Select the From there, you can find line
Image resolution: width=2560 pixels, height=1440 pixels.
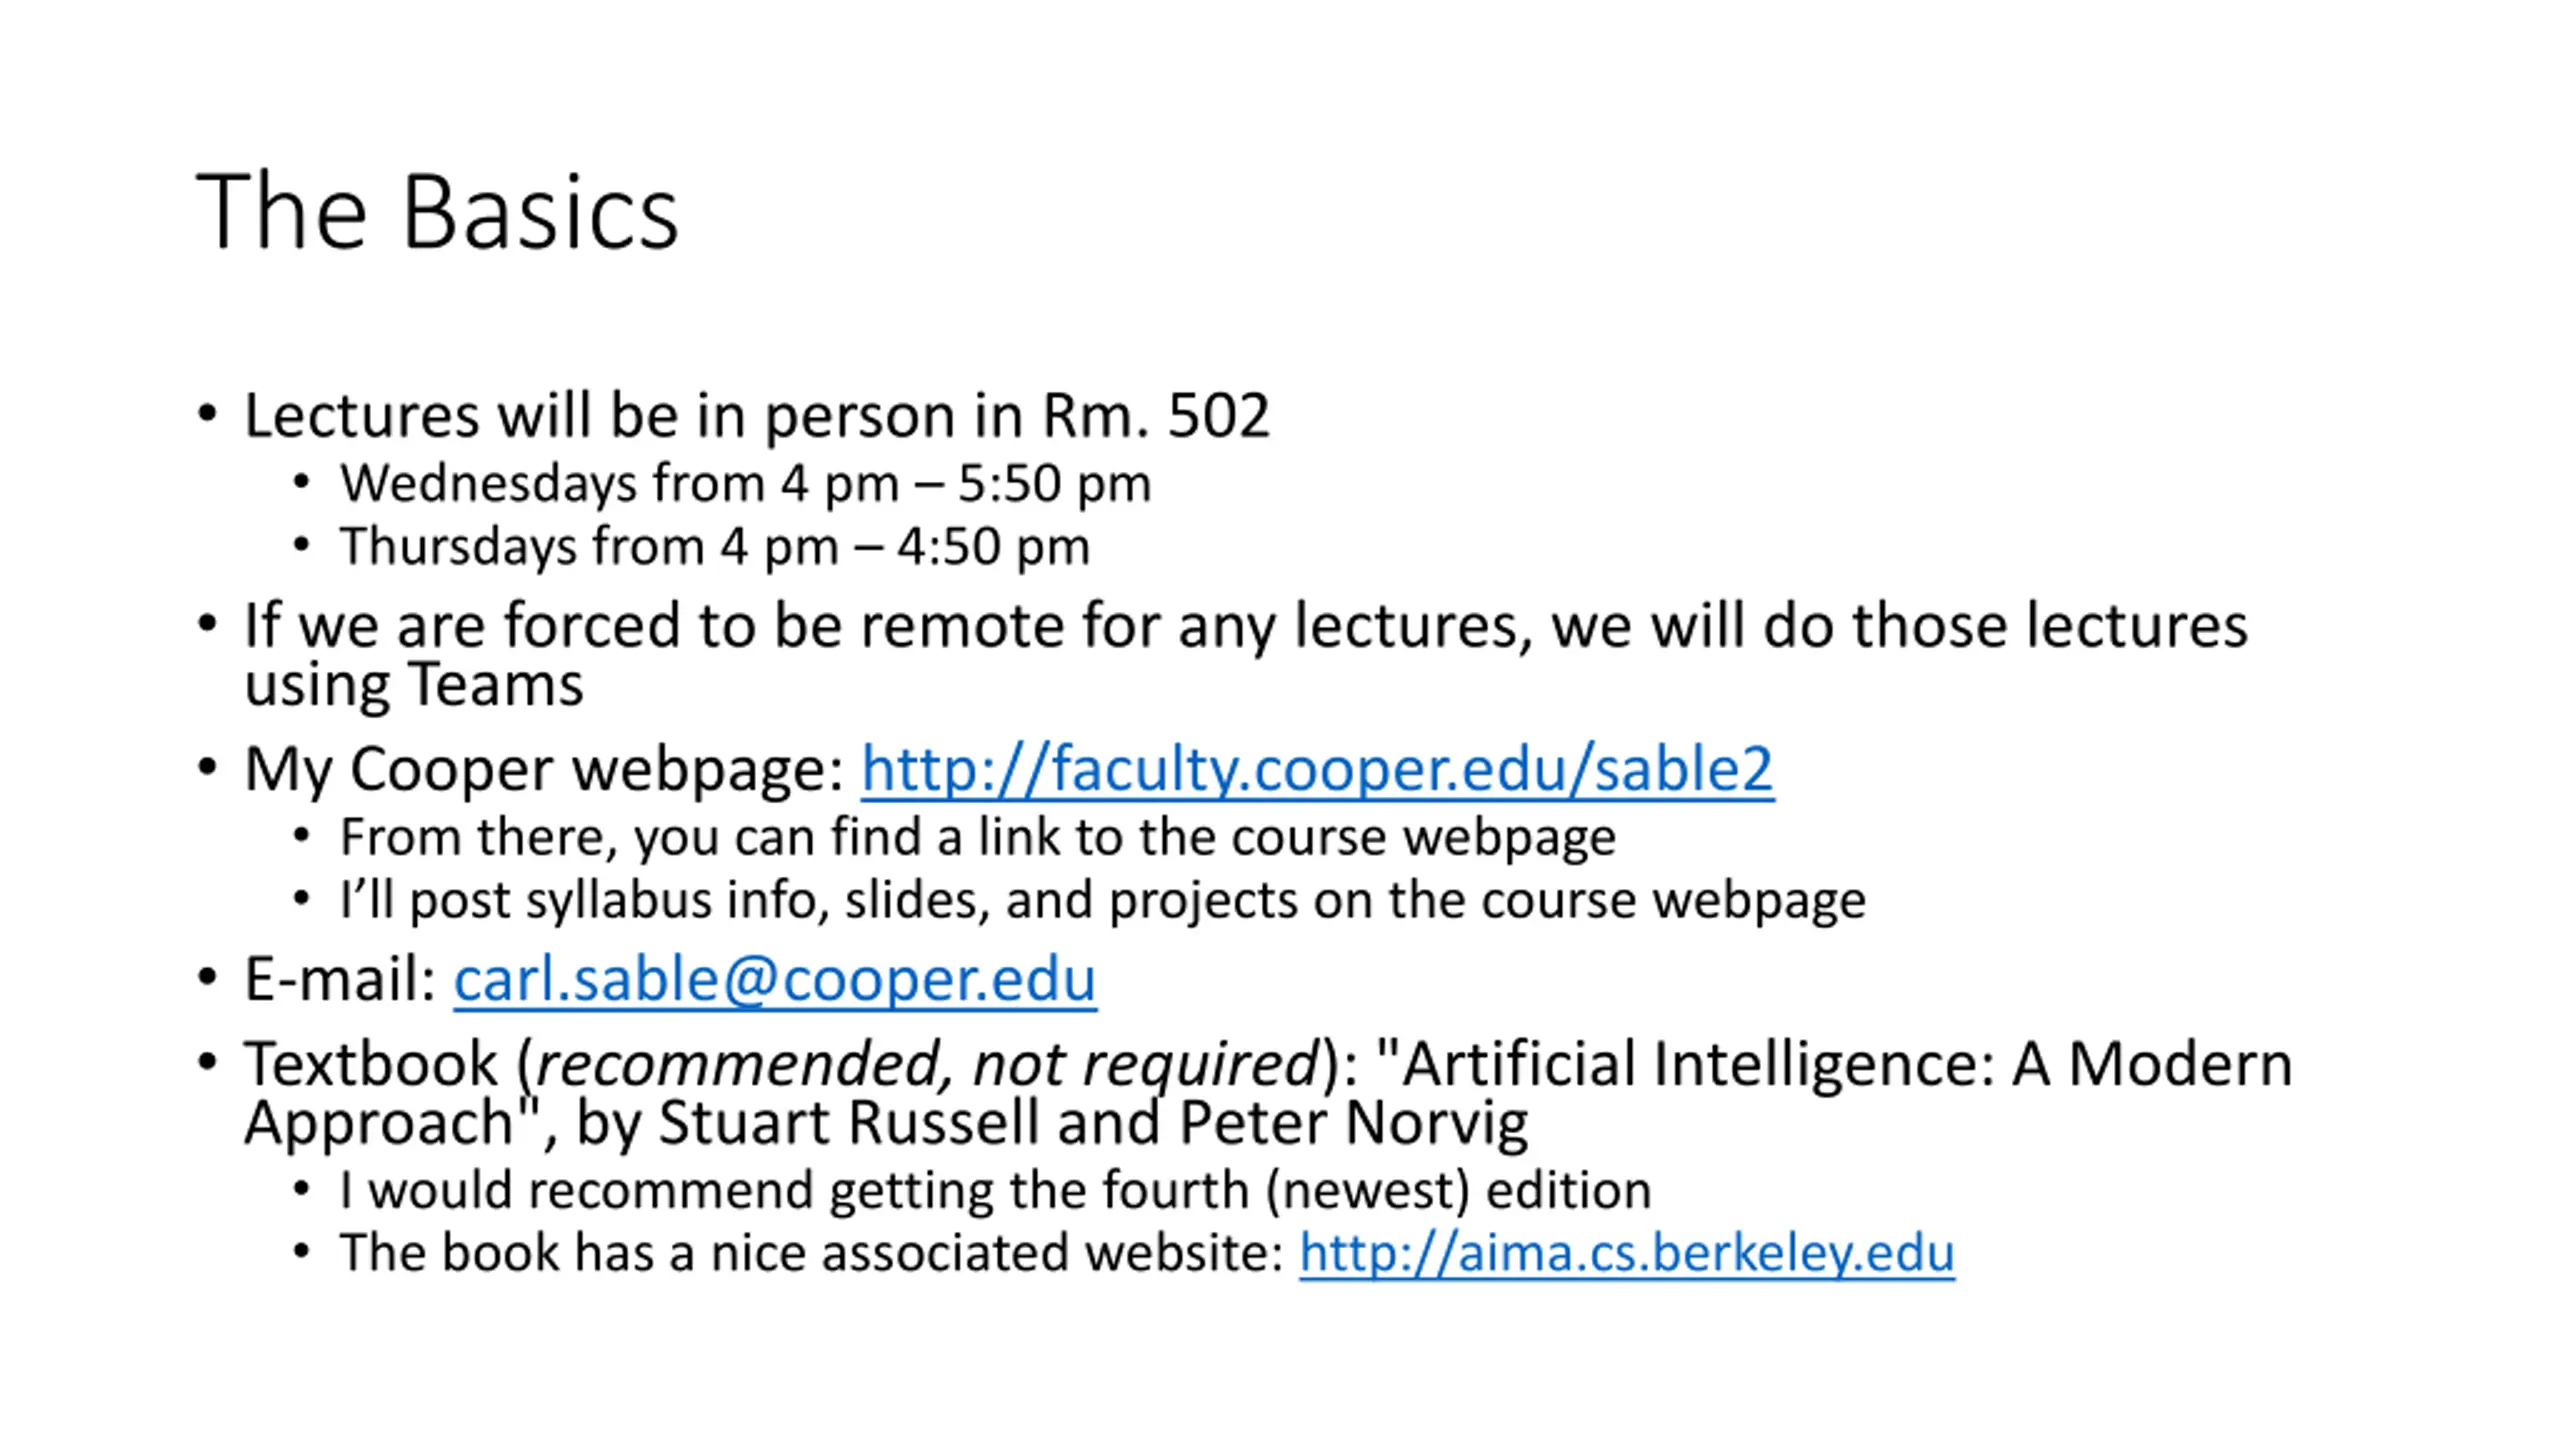[977, 837]
